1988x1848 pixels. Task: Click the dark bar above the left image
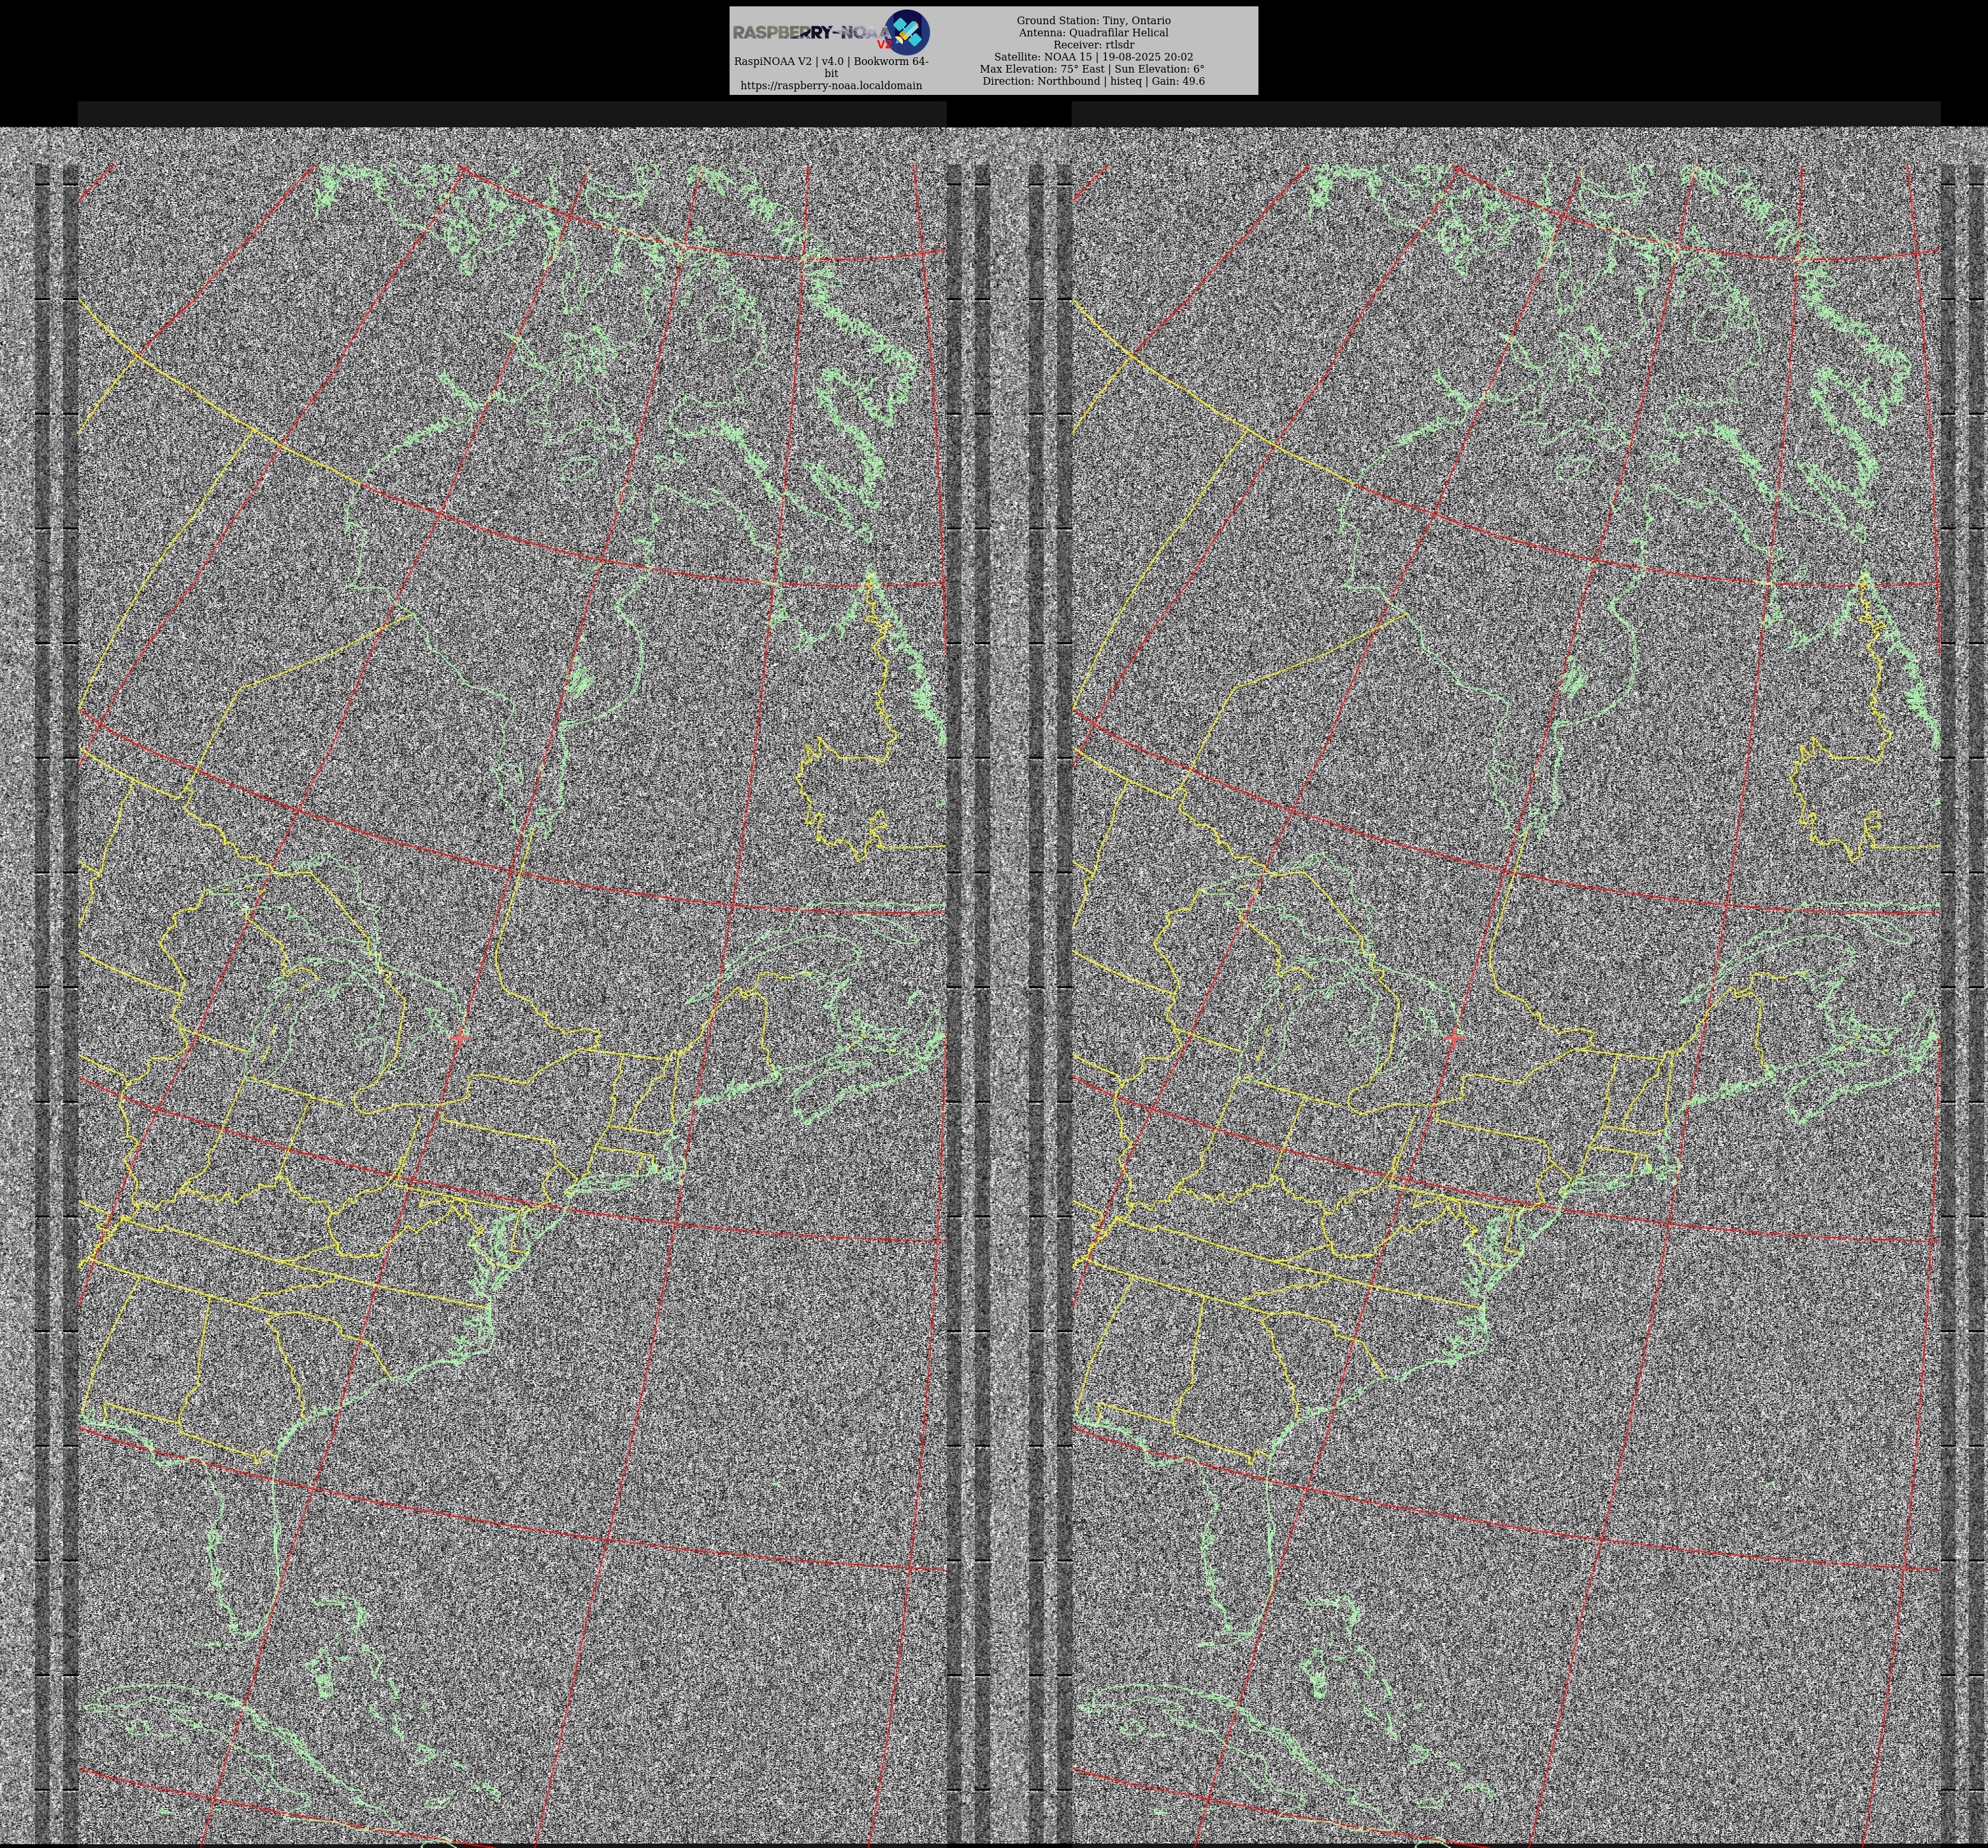(x=511, y=113)
